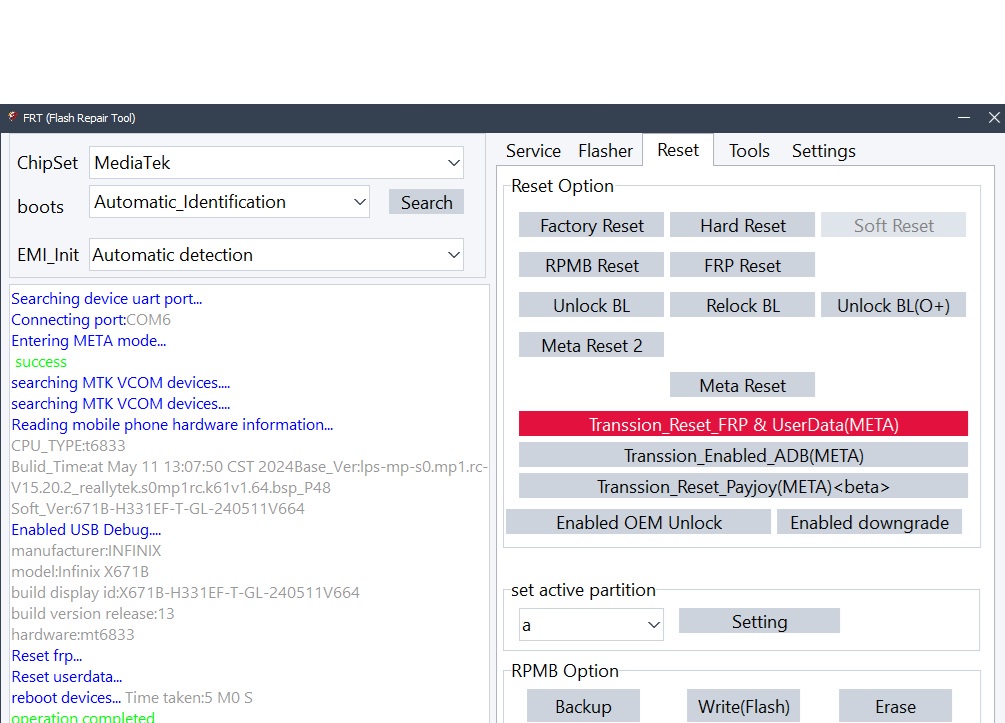
Task: Click Transsion_Enabled_ADB(META) button
Action: point(743,456)
